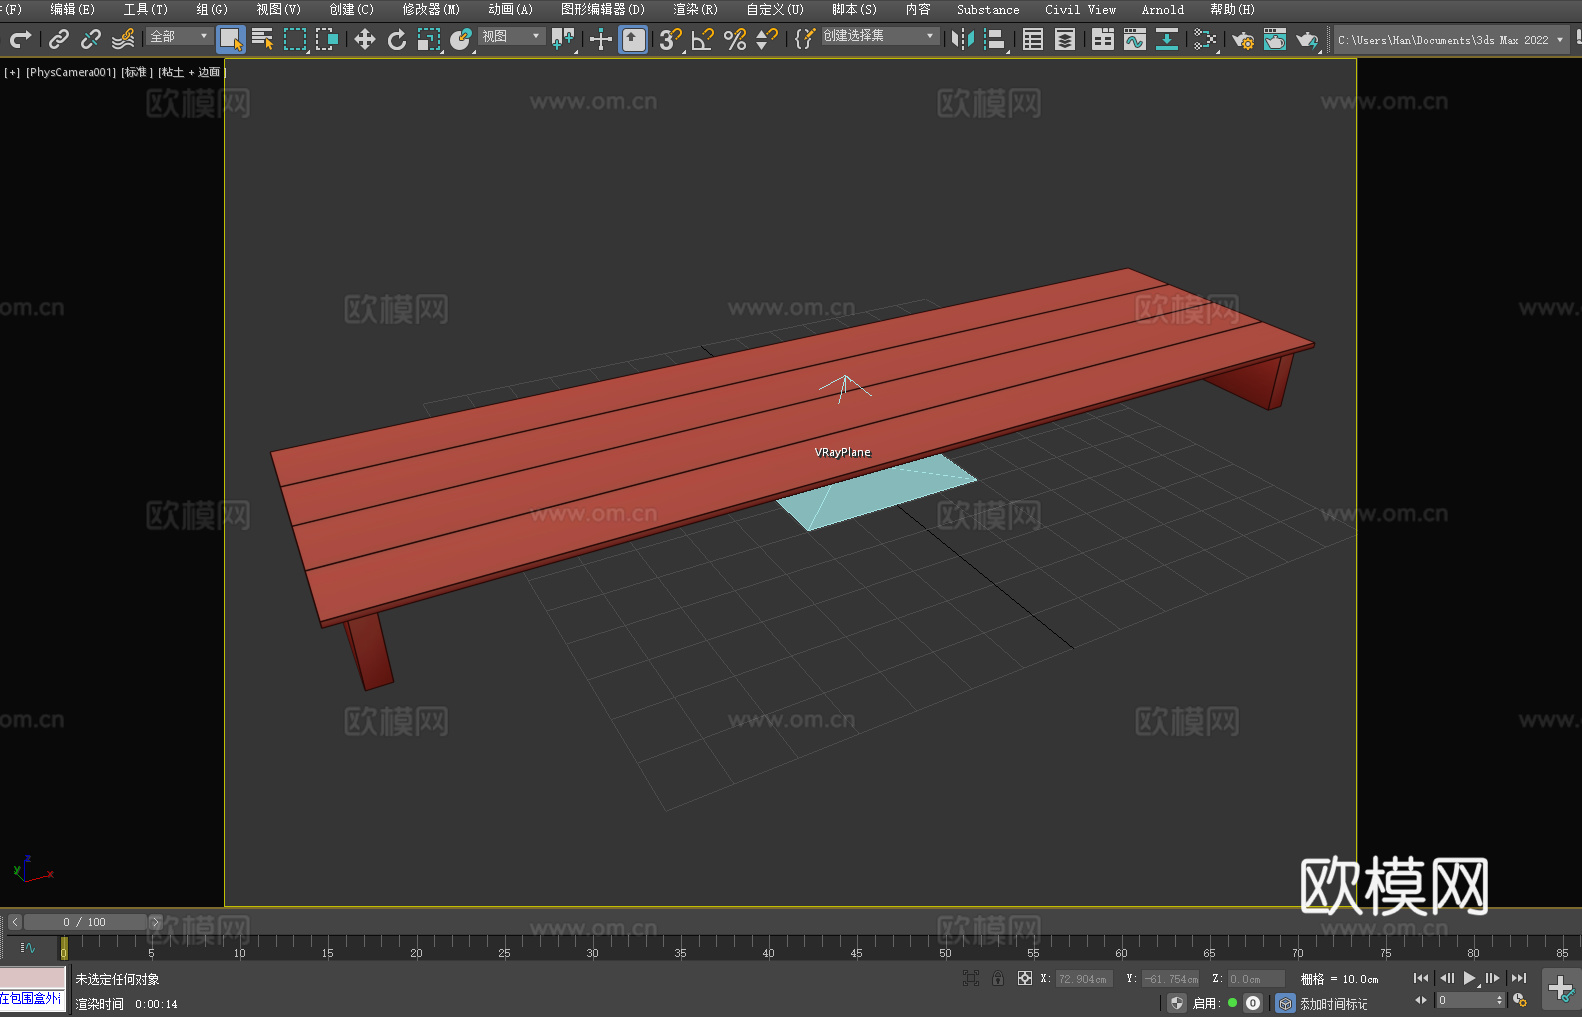Select the Scale tool

click(429, 39)
